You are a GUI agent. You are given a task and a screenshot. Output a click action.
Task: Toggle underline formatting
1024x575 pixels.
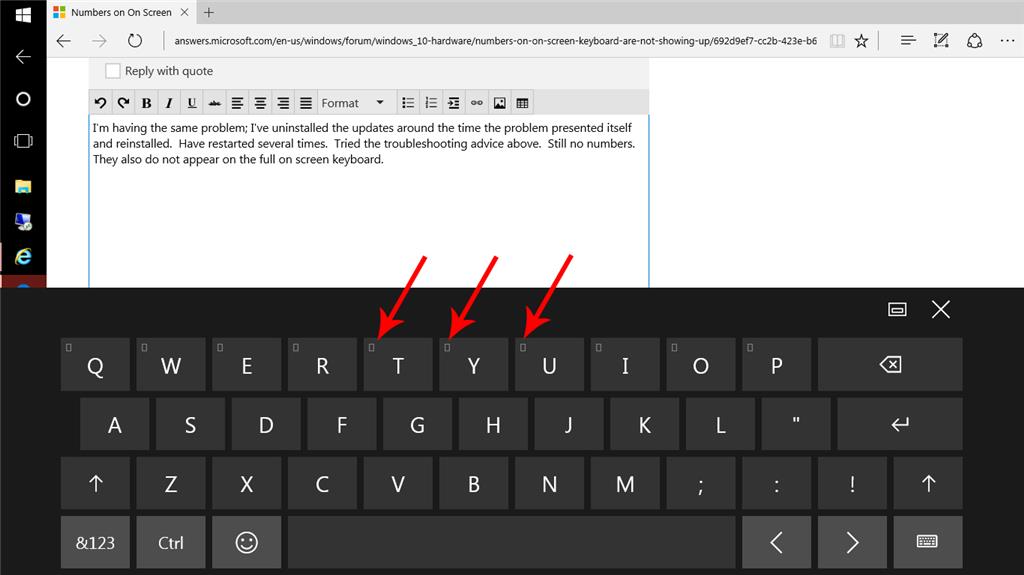tap(191, 103)
